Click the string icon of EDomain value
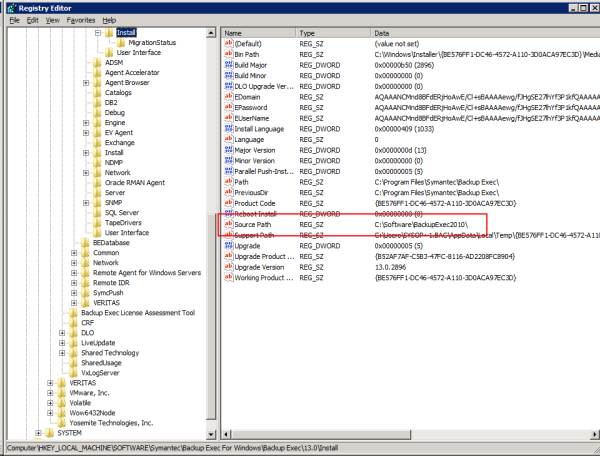This screenshot has width=600, height=456. [x=228, y=97]
